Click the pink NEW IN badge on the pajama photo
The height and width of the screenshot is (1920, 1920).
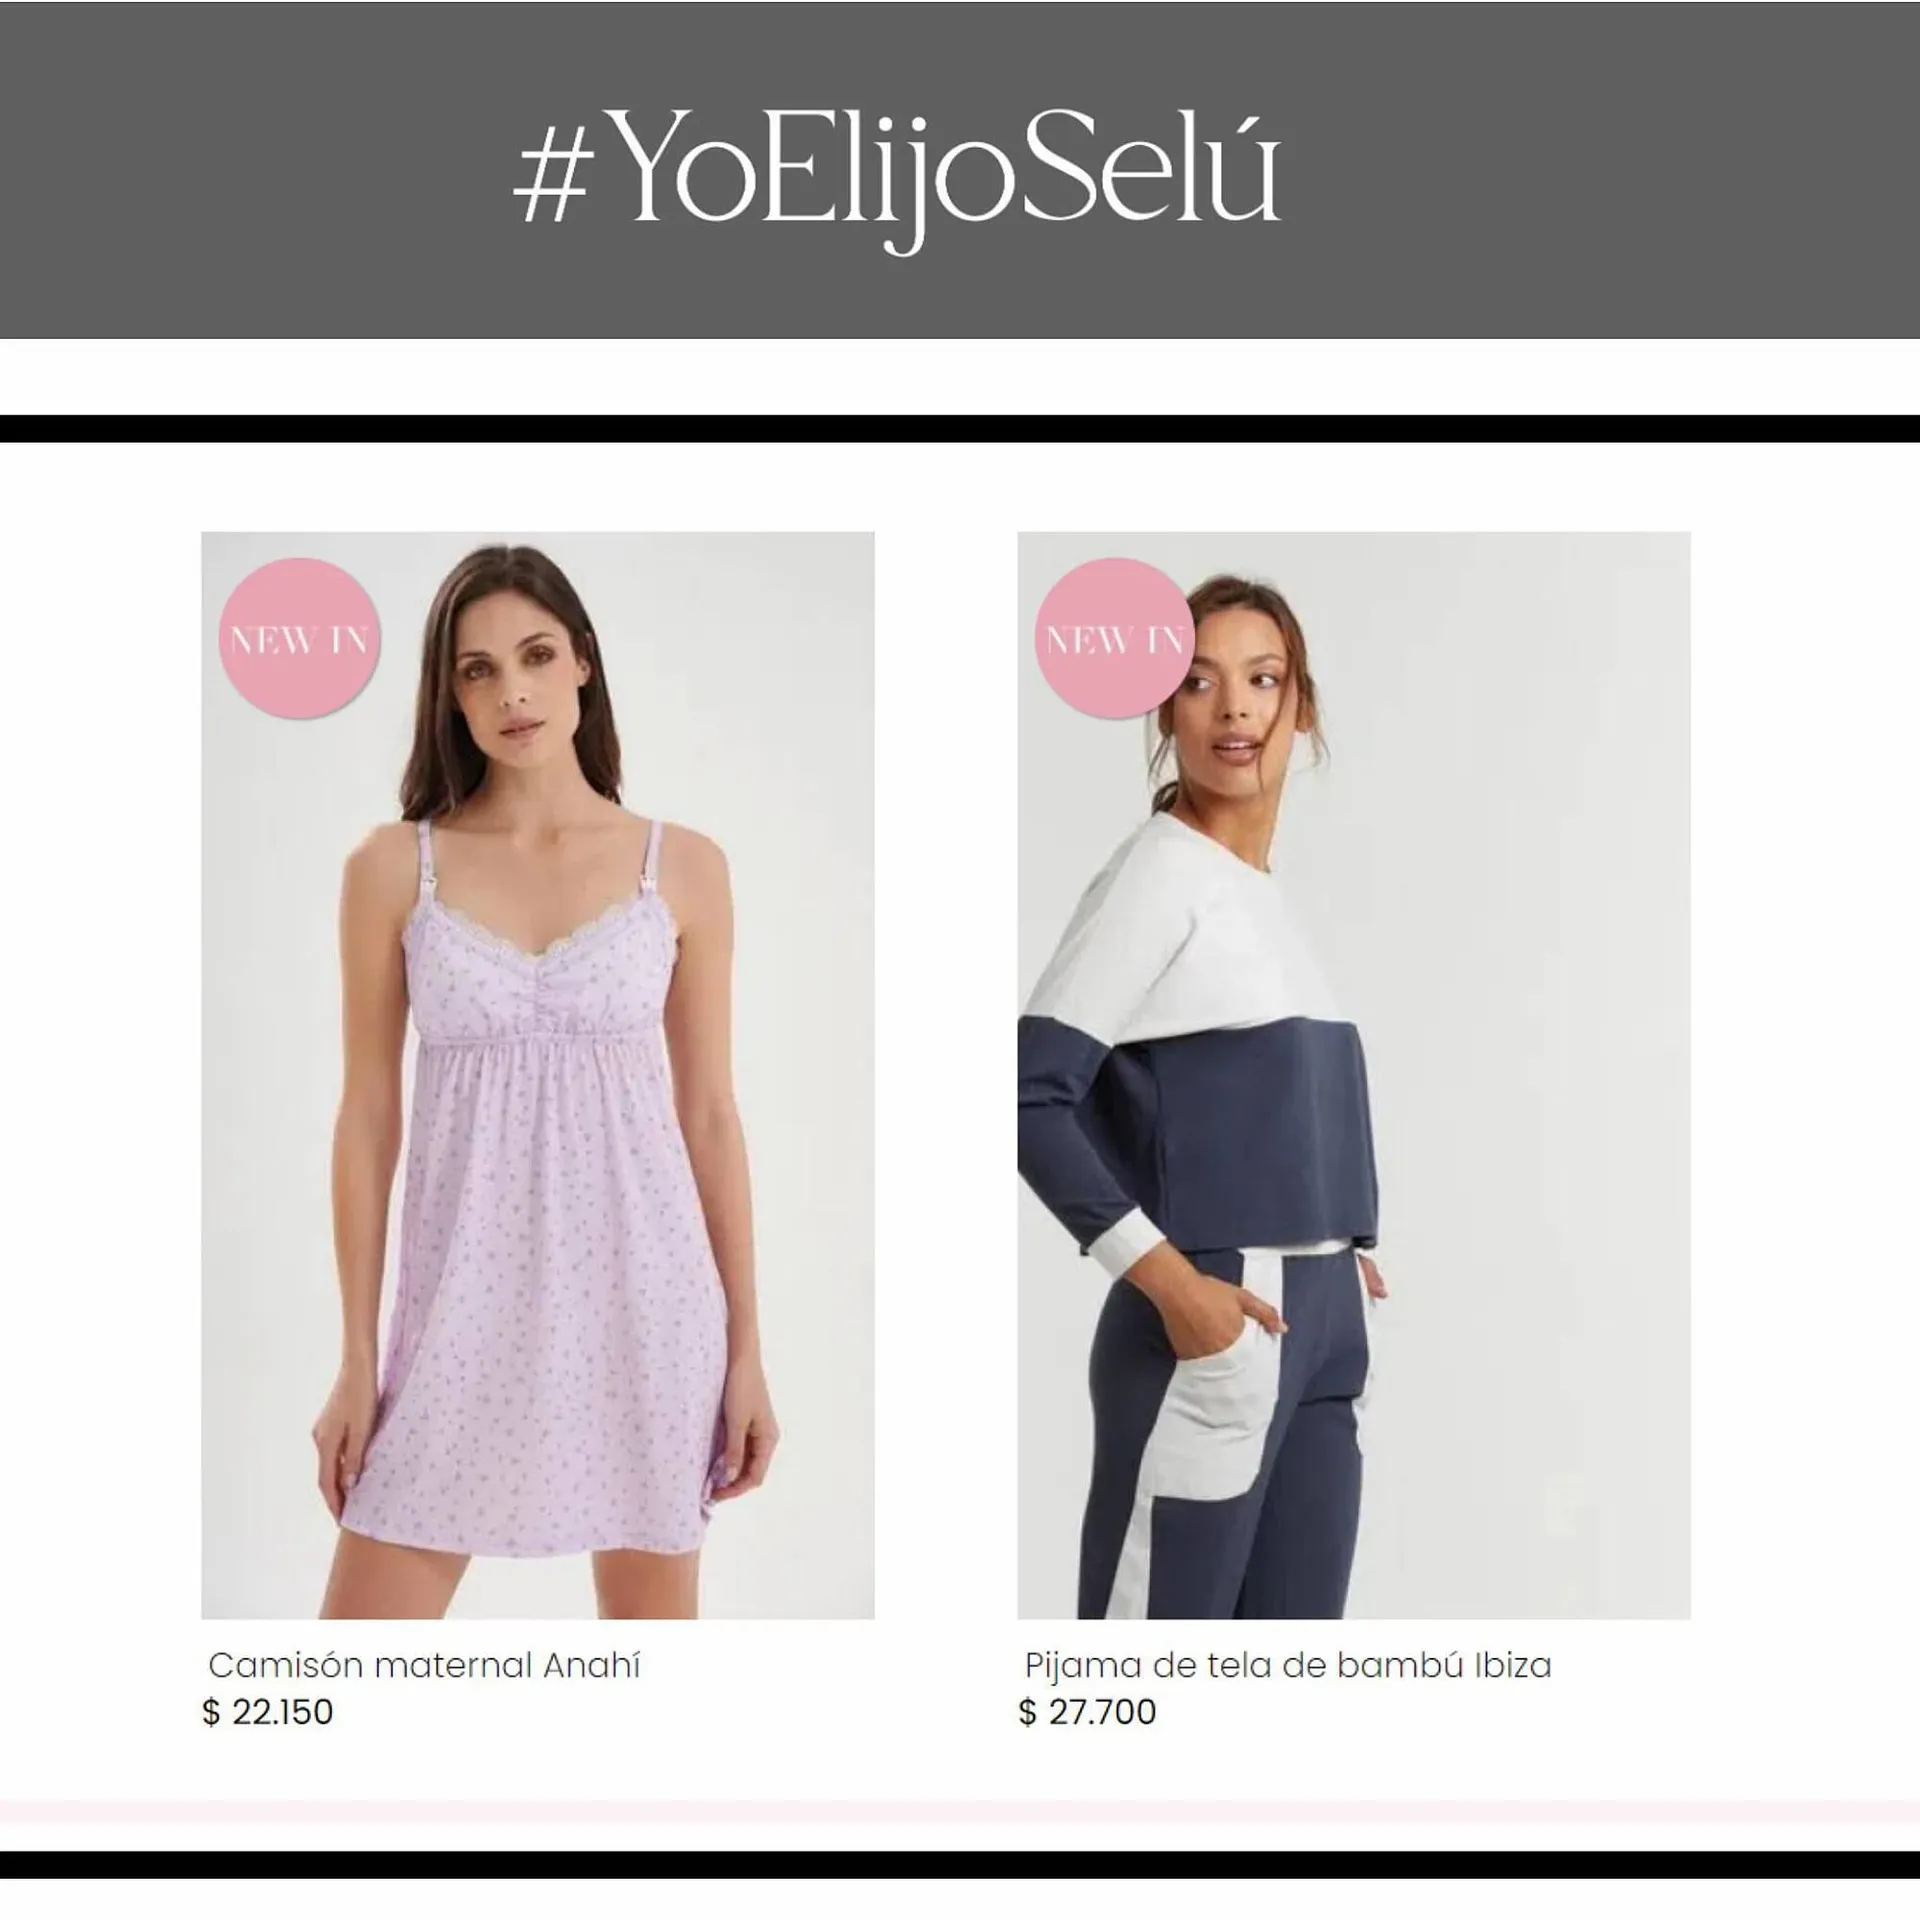(1115, 638)
